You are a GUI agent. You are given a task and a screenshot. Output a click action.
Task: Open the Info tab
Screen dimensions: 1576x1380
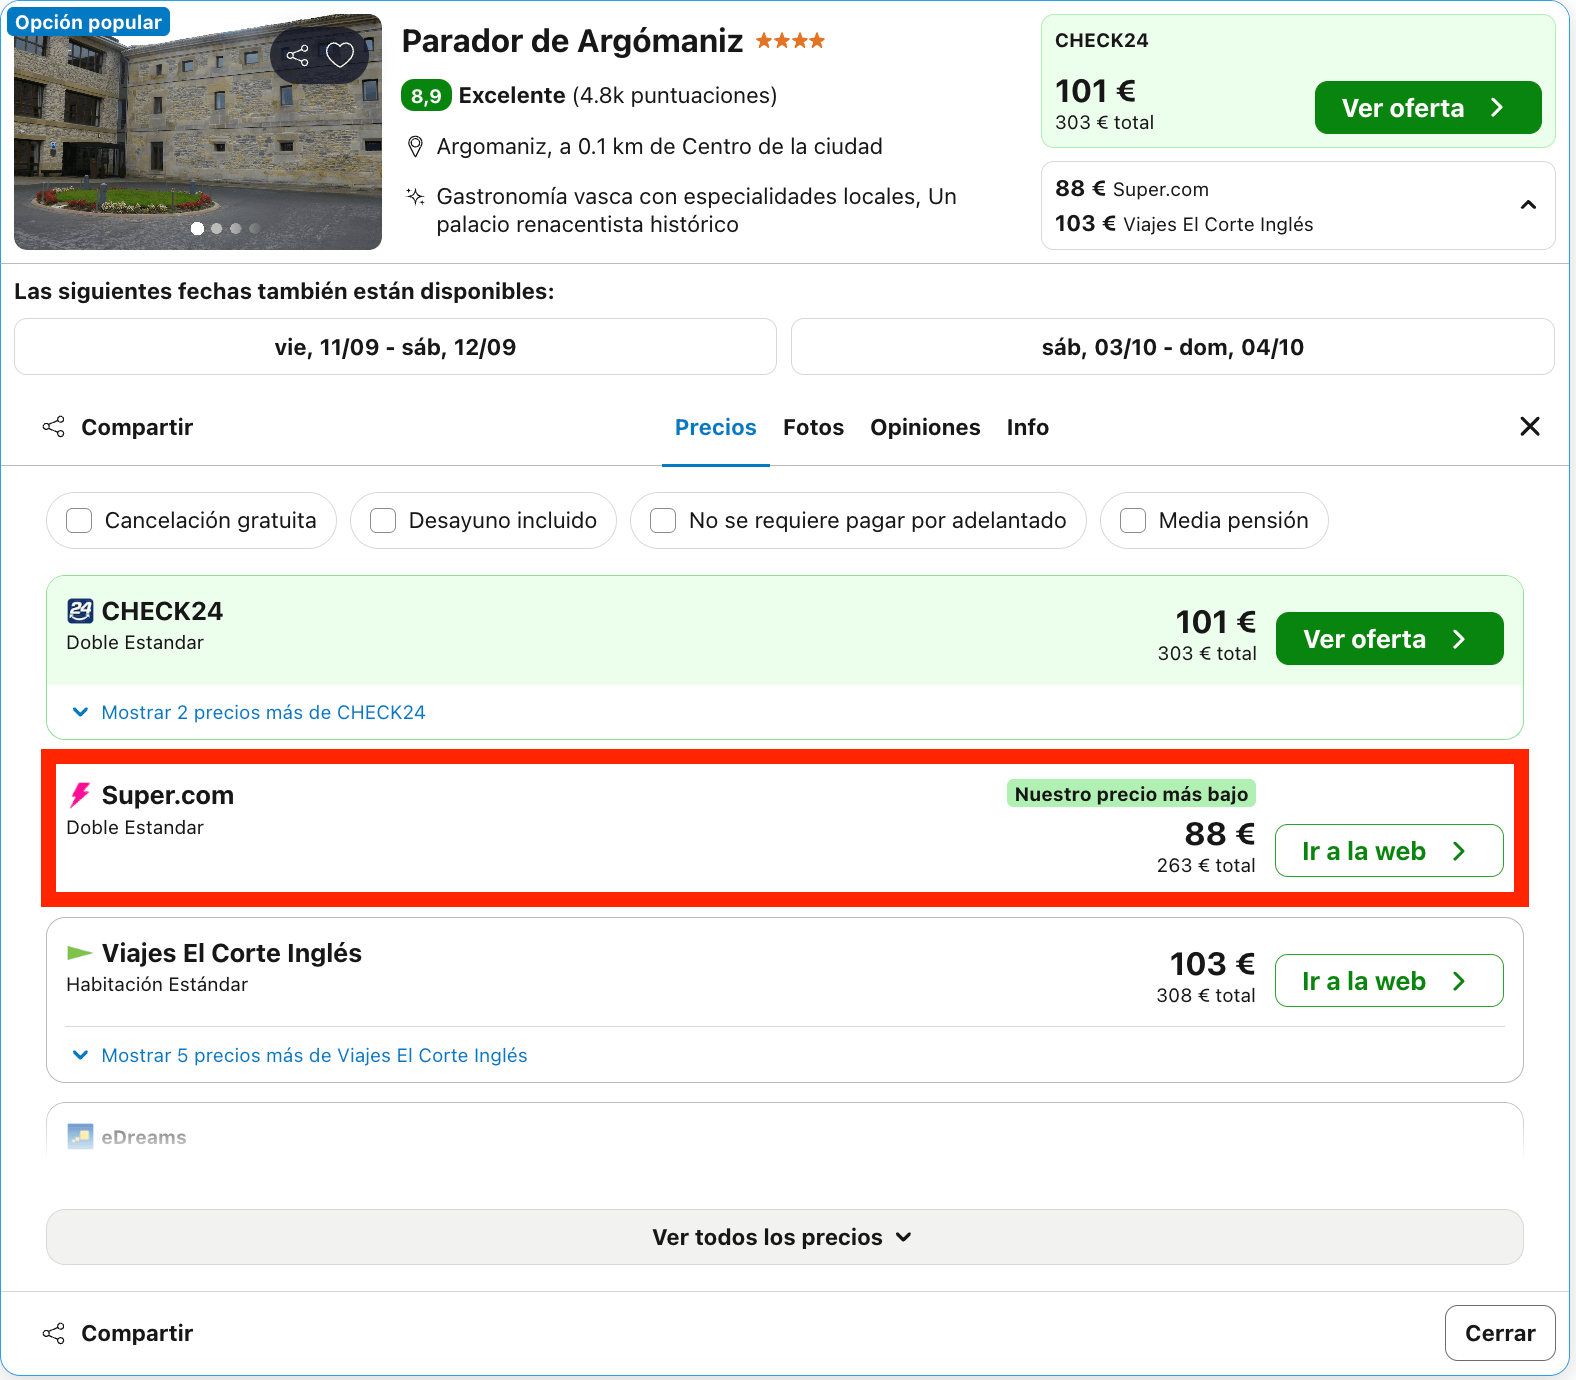pos(1028,427)
